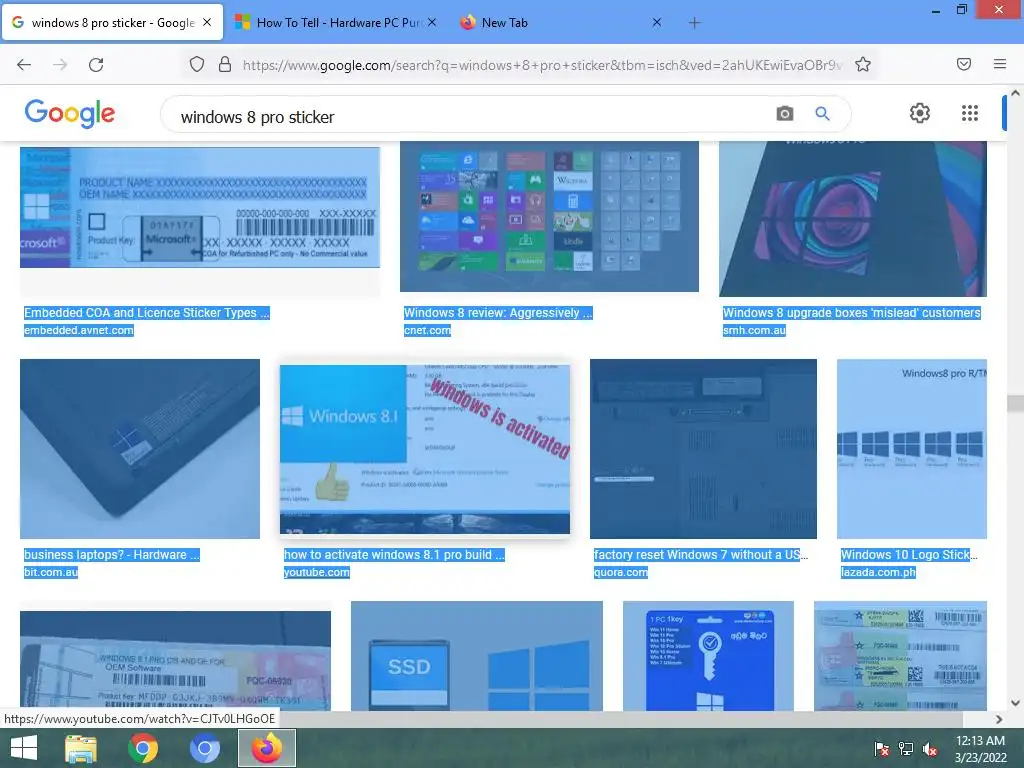This screenshot has height=768, width=1024.
Task: Go back using the browser back arrow
Action: pyautogui.click(x=24, y=65)
